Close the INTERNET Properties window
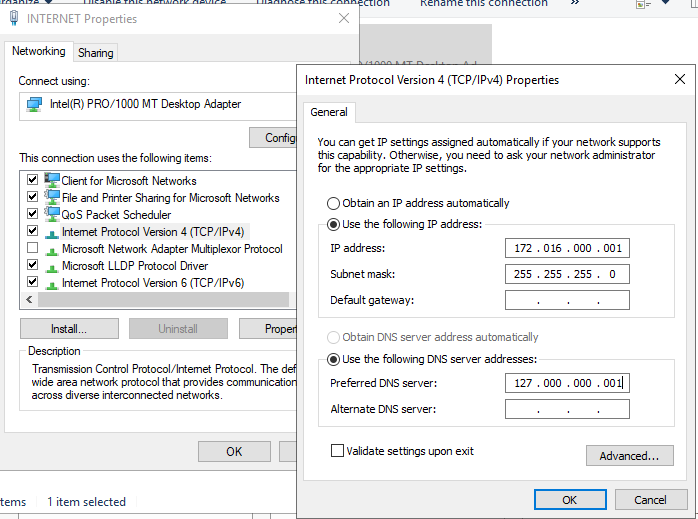The image size is (698, 519). pyautogui.click(x=344, y=18)
